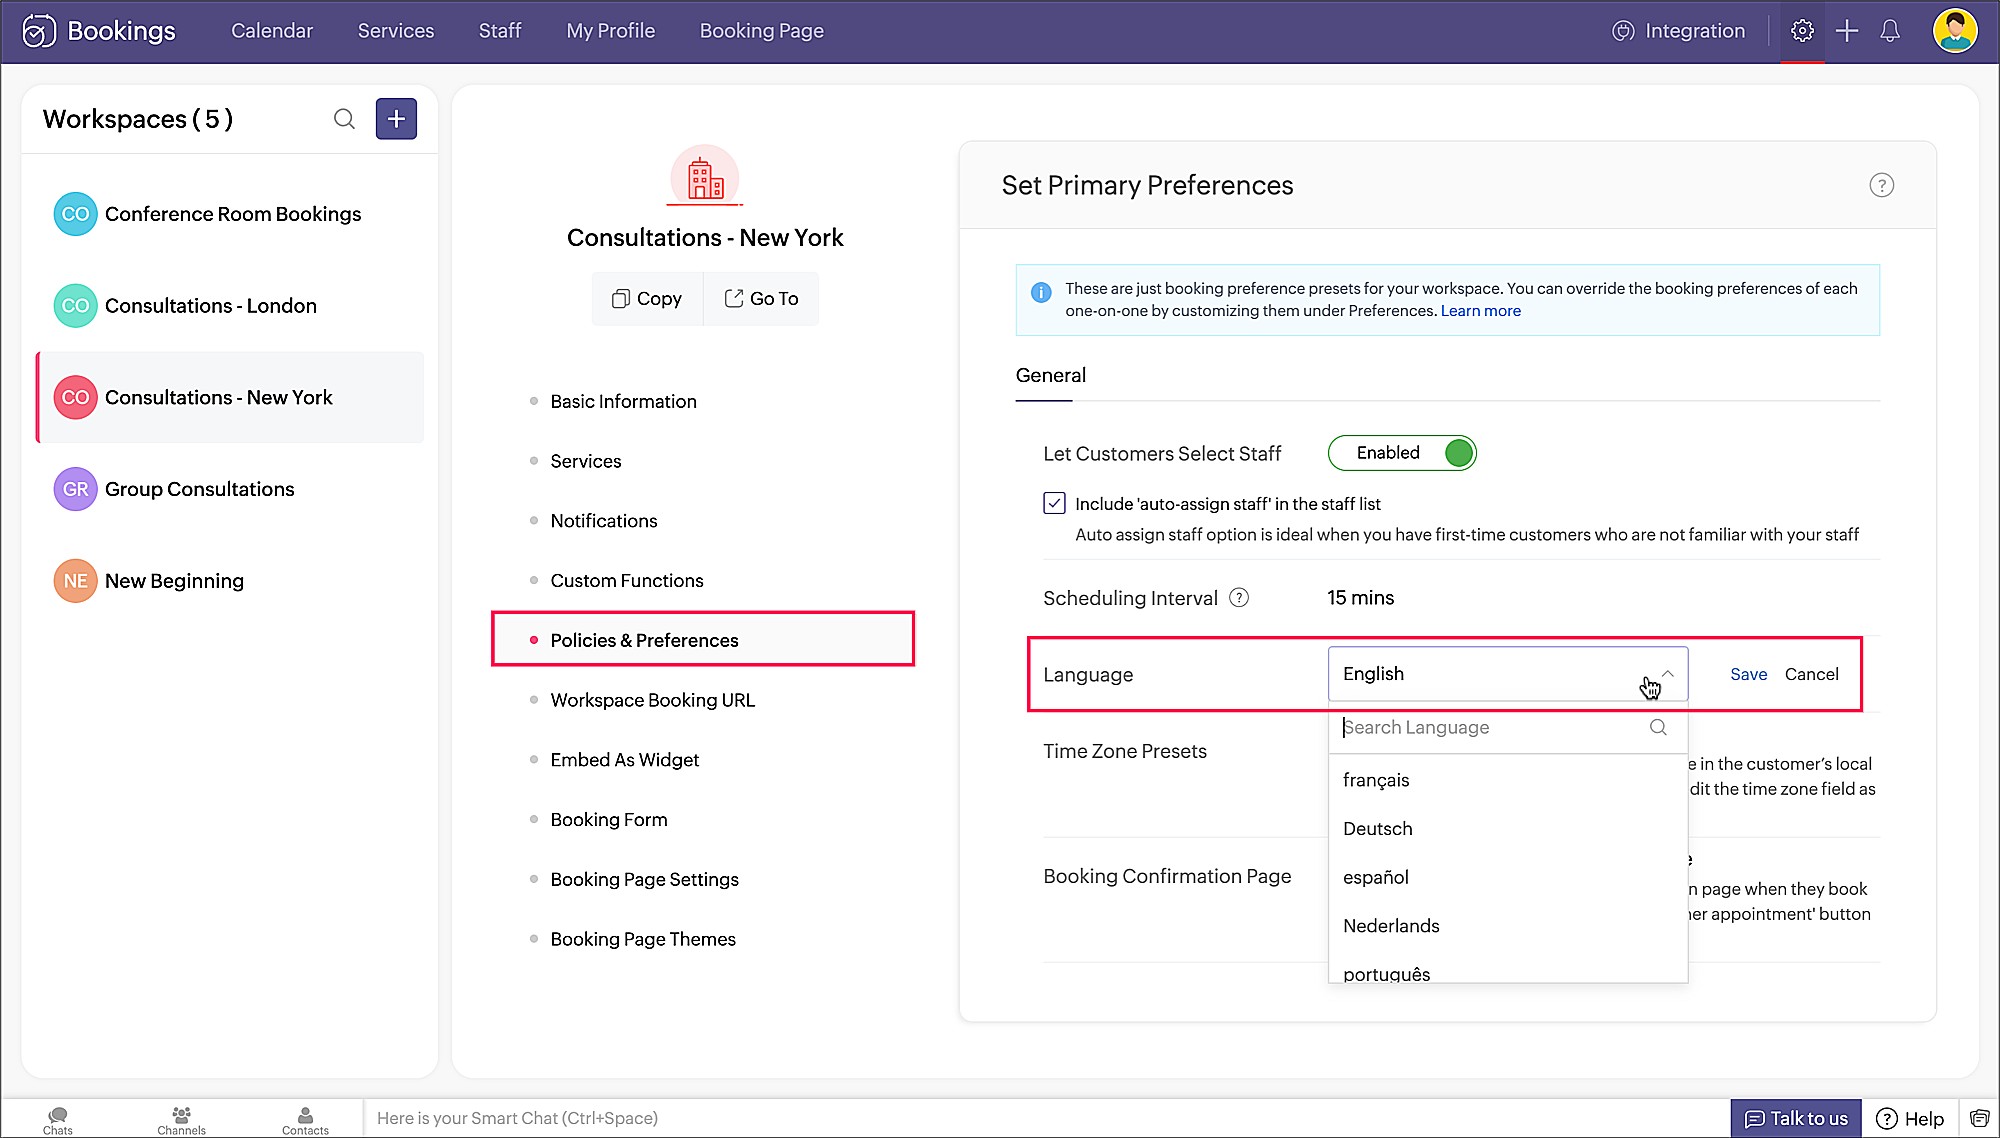2000x1138 pixels.
Task: Click the notifications bell icon
Action: point(1889,31)
